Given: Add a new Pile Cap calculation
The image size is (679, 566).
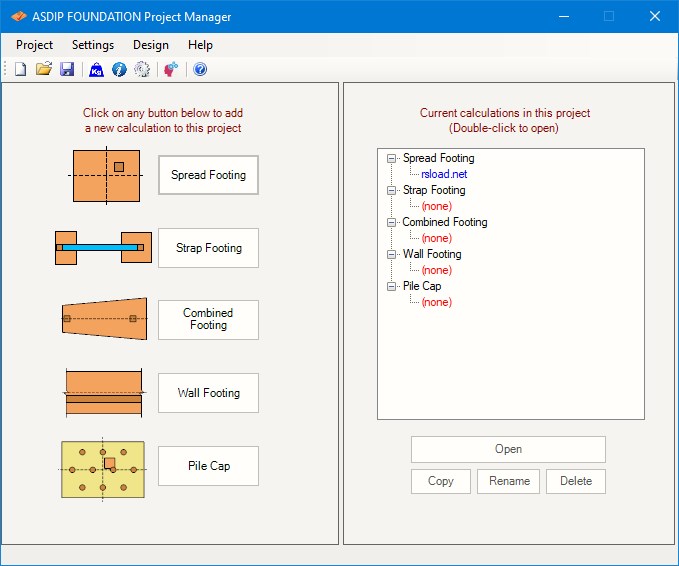Looking at the screenshot, I should [x=208, y=466].
